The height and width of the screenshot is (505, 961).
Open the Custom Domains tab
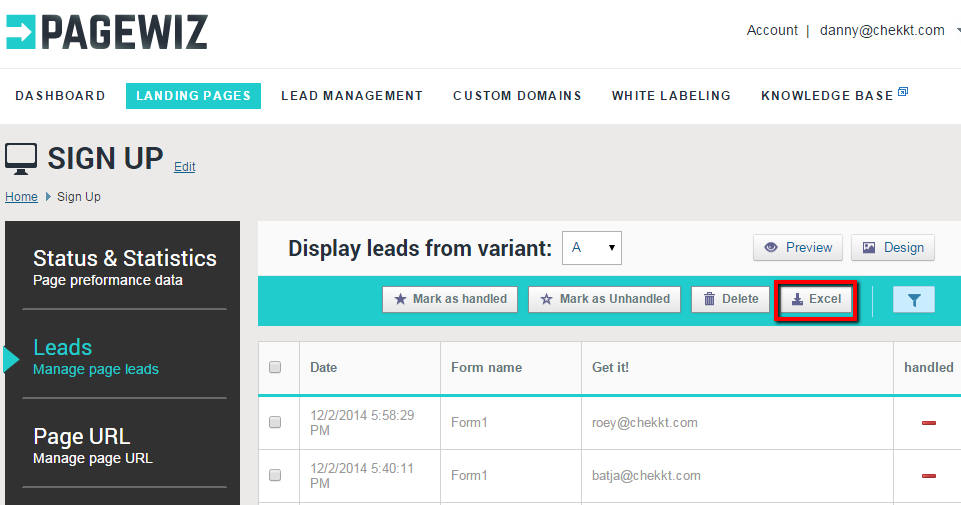point(517,96)
